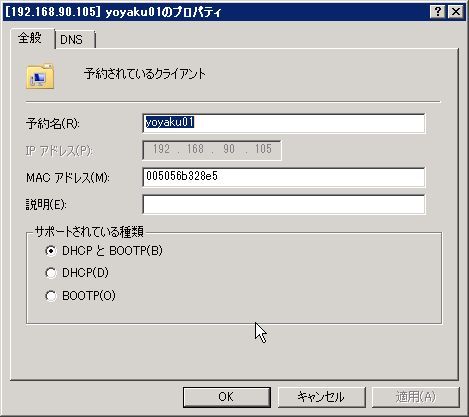Open the 全般 tab
This screenshot has height=417, width=469.
[32, 38]
